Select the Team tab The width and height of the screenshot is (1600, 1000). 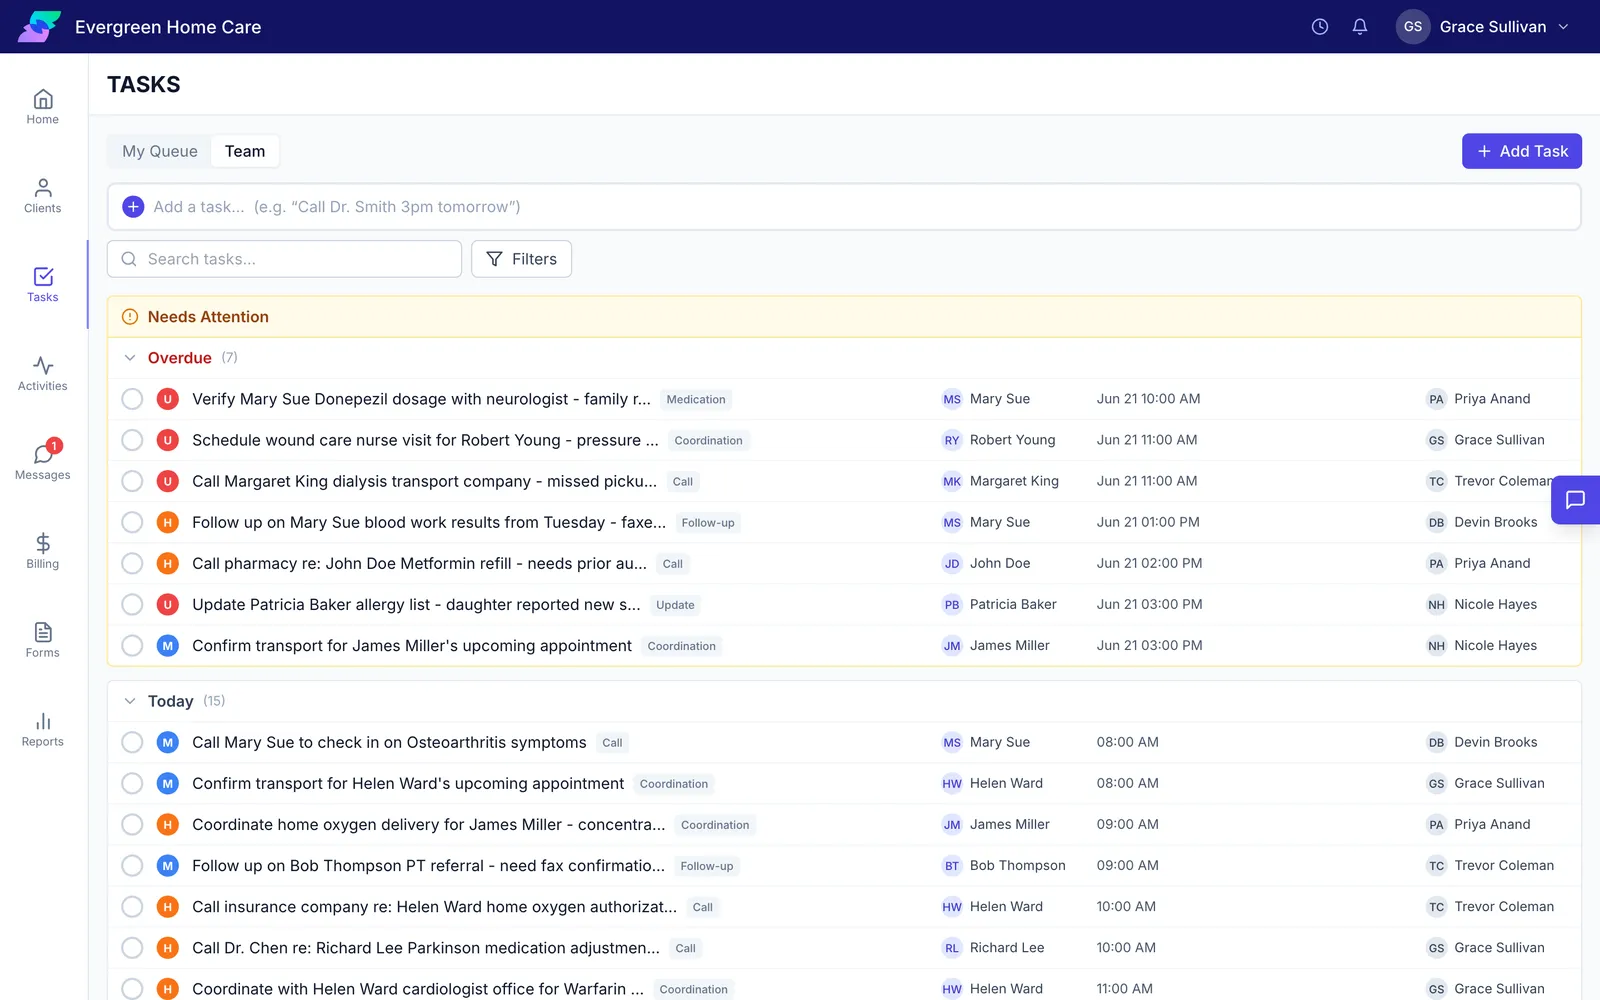245,151
